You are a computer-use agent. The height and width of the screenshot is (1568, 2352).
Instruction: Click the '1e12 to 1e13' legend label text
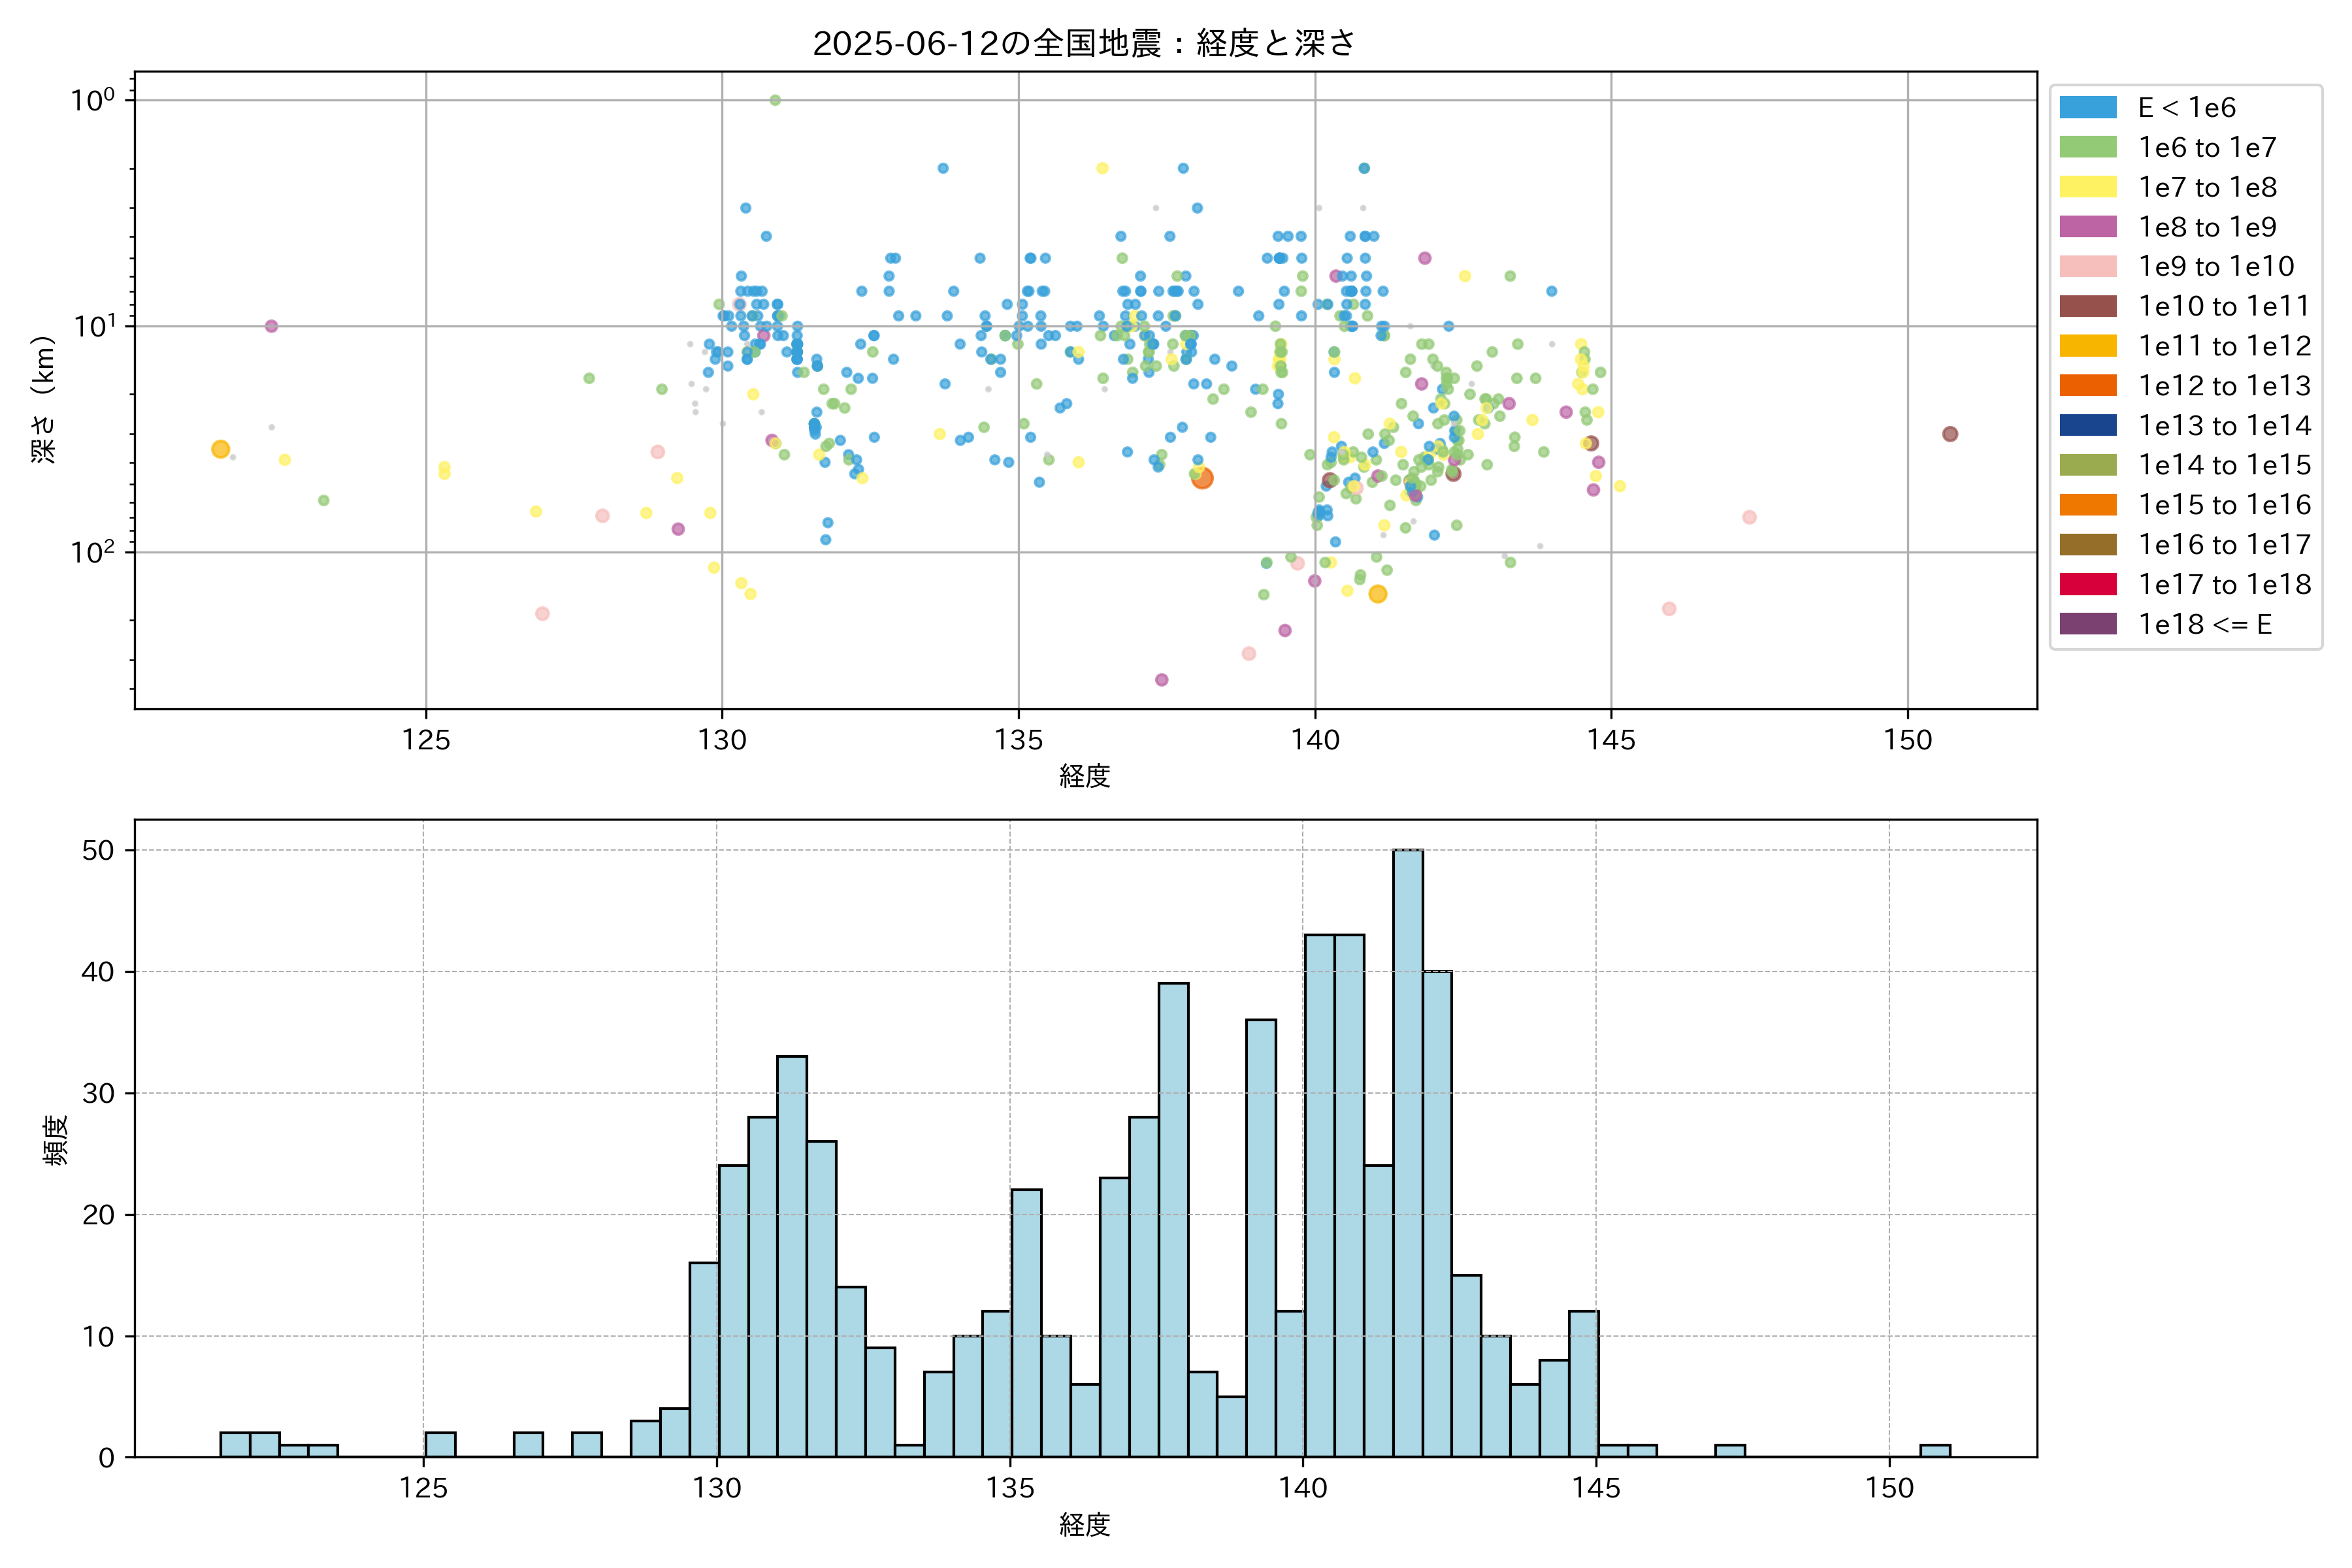click(x=2224, y=386)
